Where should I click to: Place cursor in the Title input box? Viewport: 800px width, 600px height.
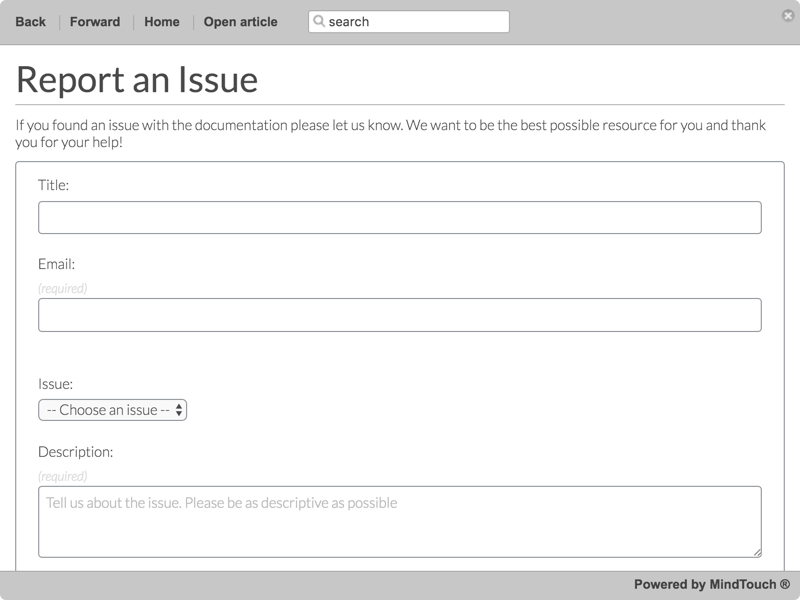(x=400, y=216)
